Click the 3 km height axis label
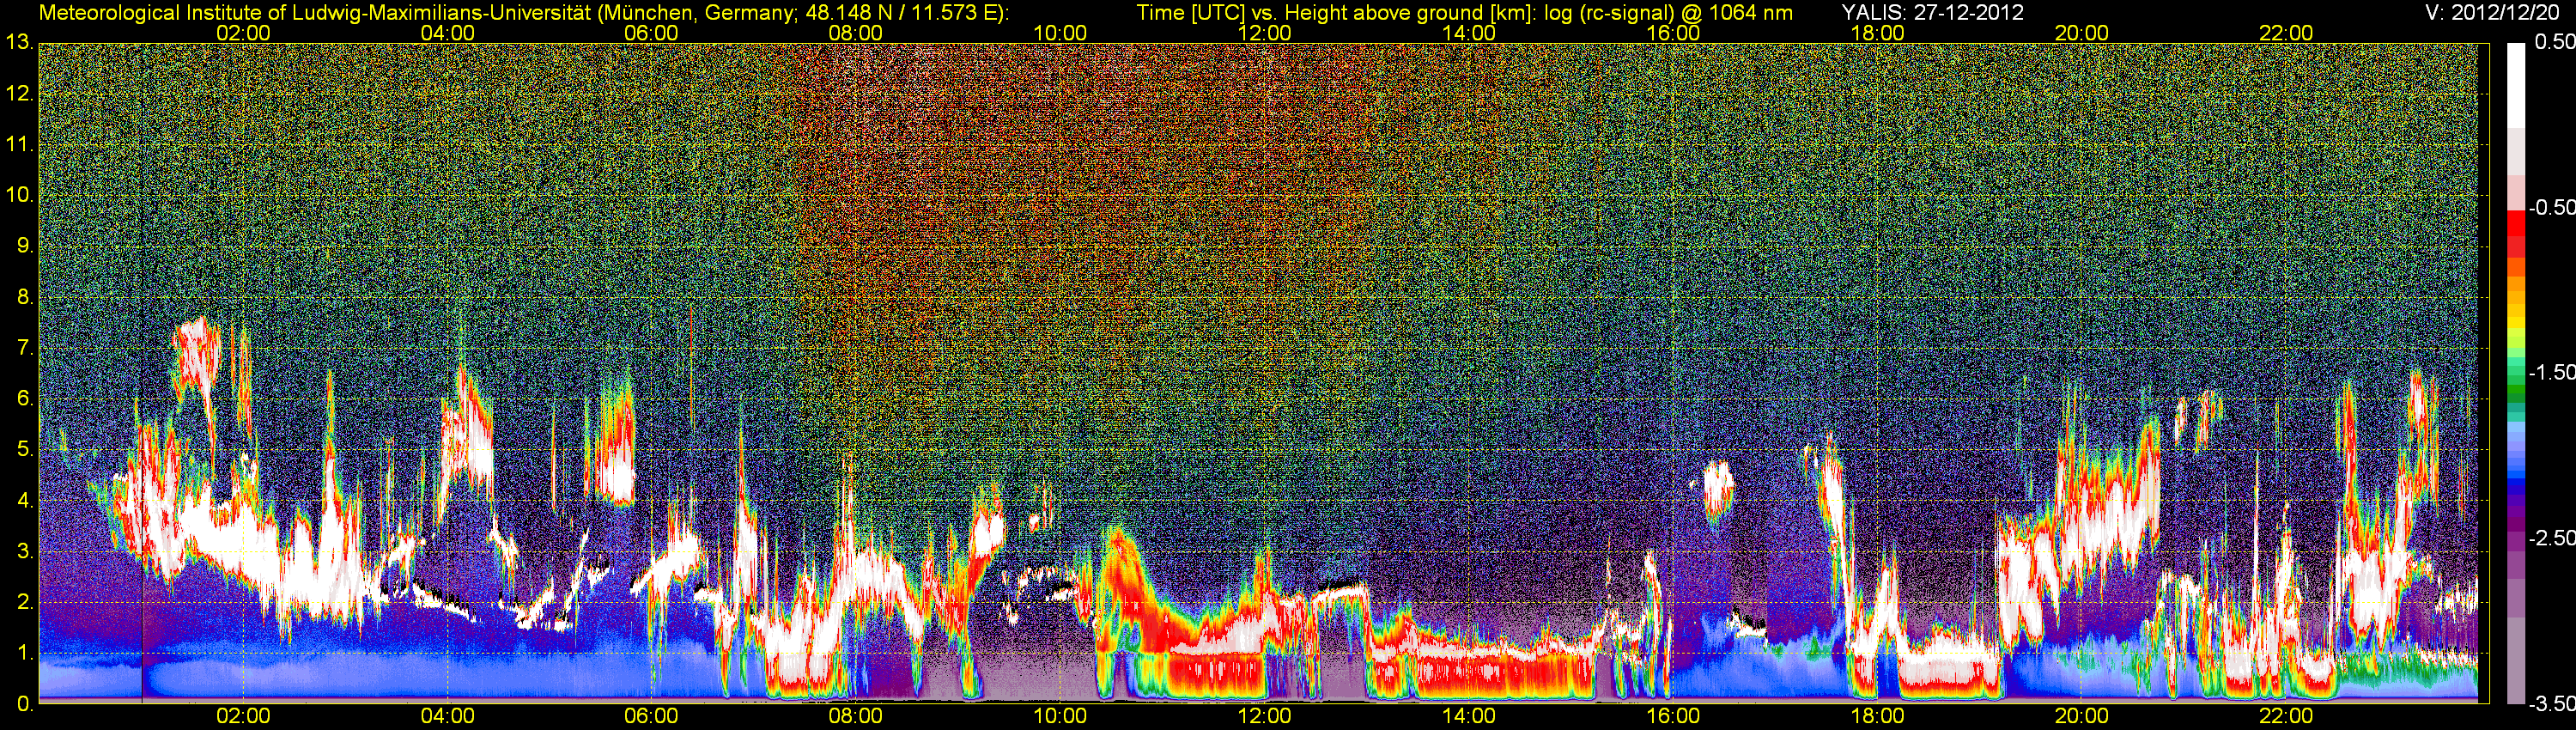 pyautogui.click(x=25, y=552)
